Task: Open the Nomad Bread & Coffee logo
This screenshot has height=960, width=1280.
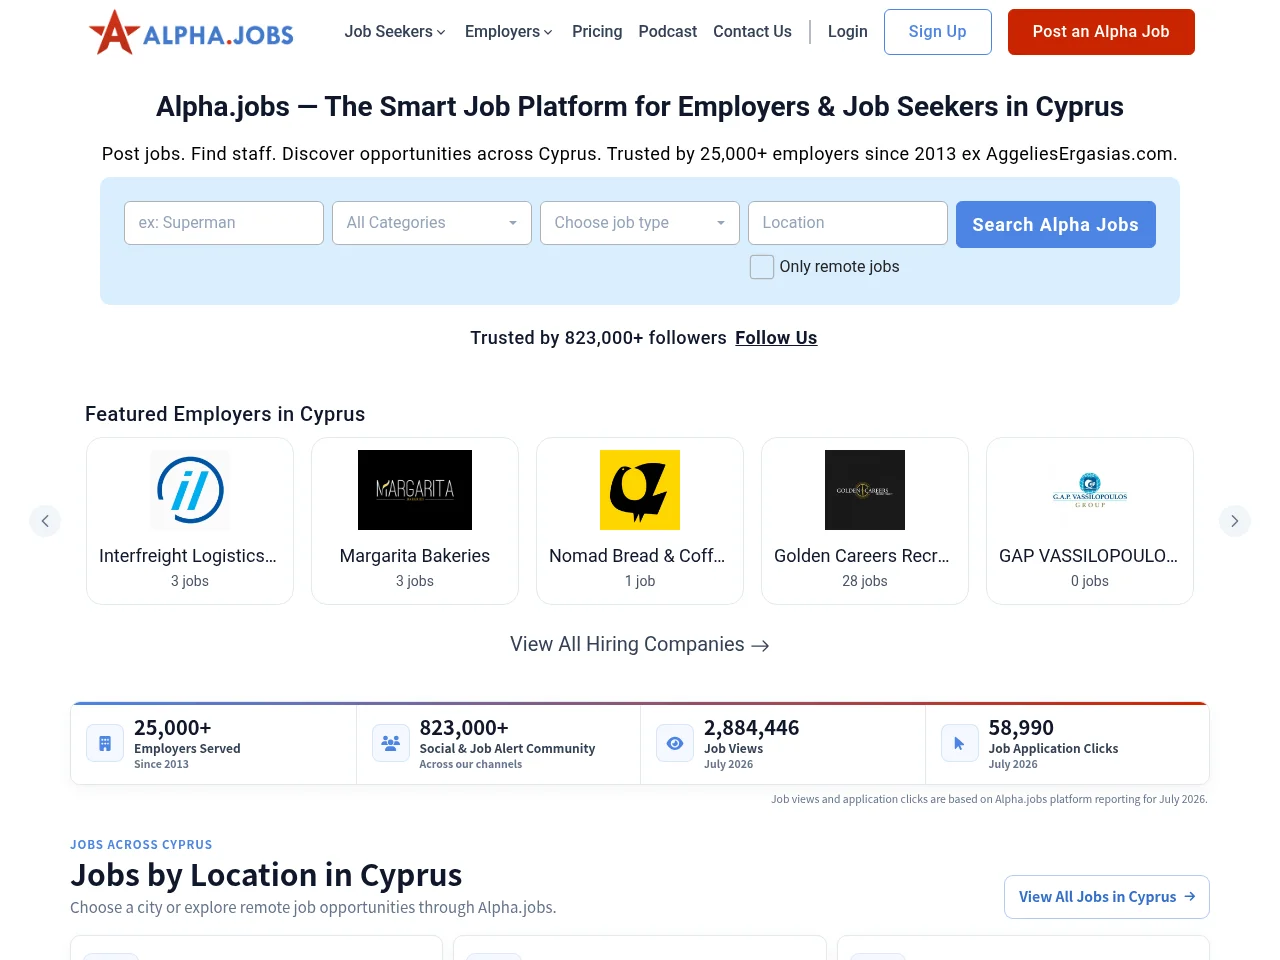Action: (x=640, y=490)
